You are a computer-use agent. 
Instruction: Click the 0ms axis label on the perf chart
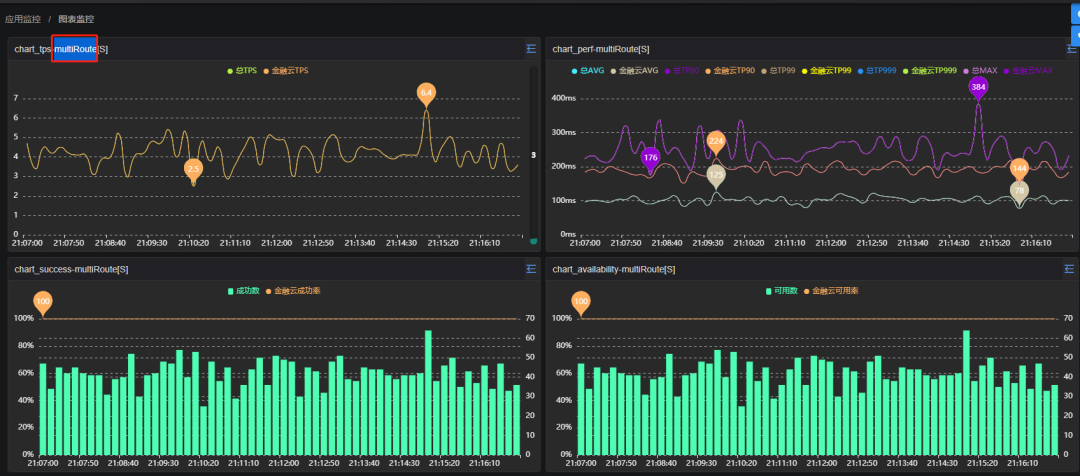[568, 234]
